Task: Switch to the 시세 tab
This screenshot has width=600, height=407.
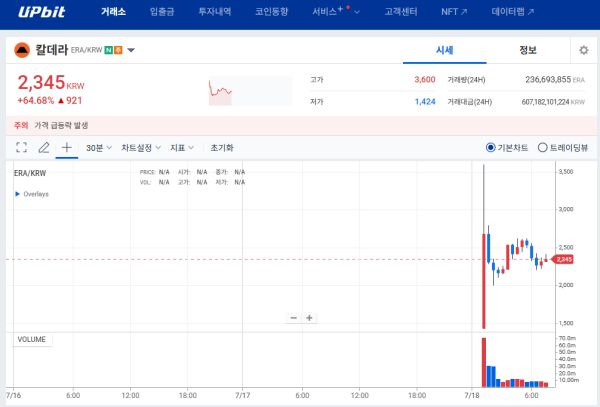Action: 445,50
